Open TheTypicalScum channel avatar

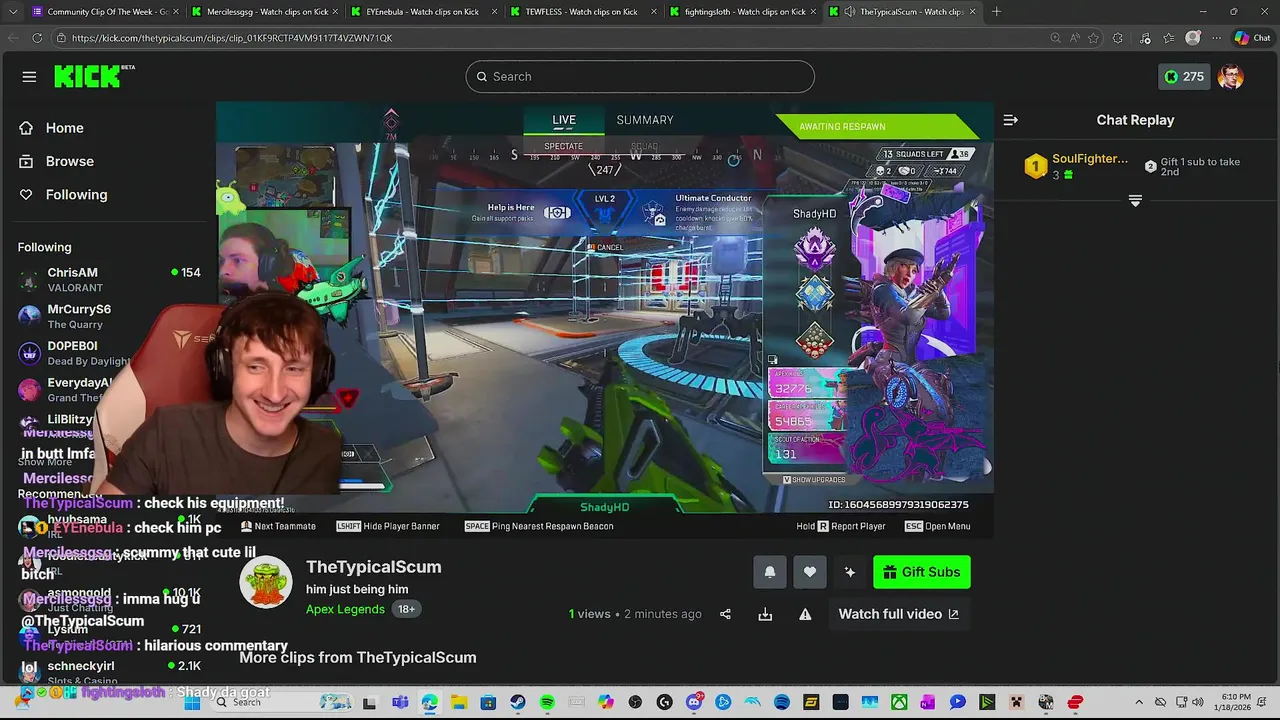266,582
